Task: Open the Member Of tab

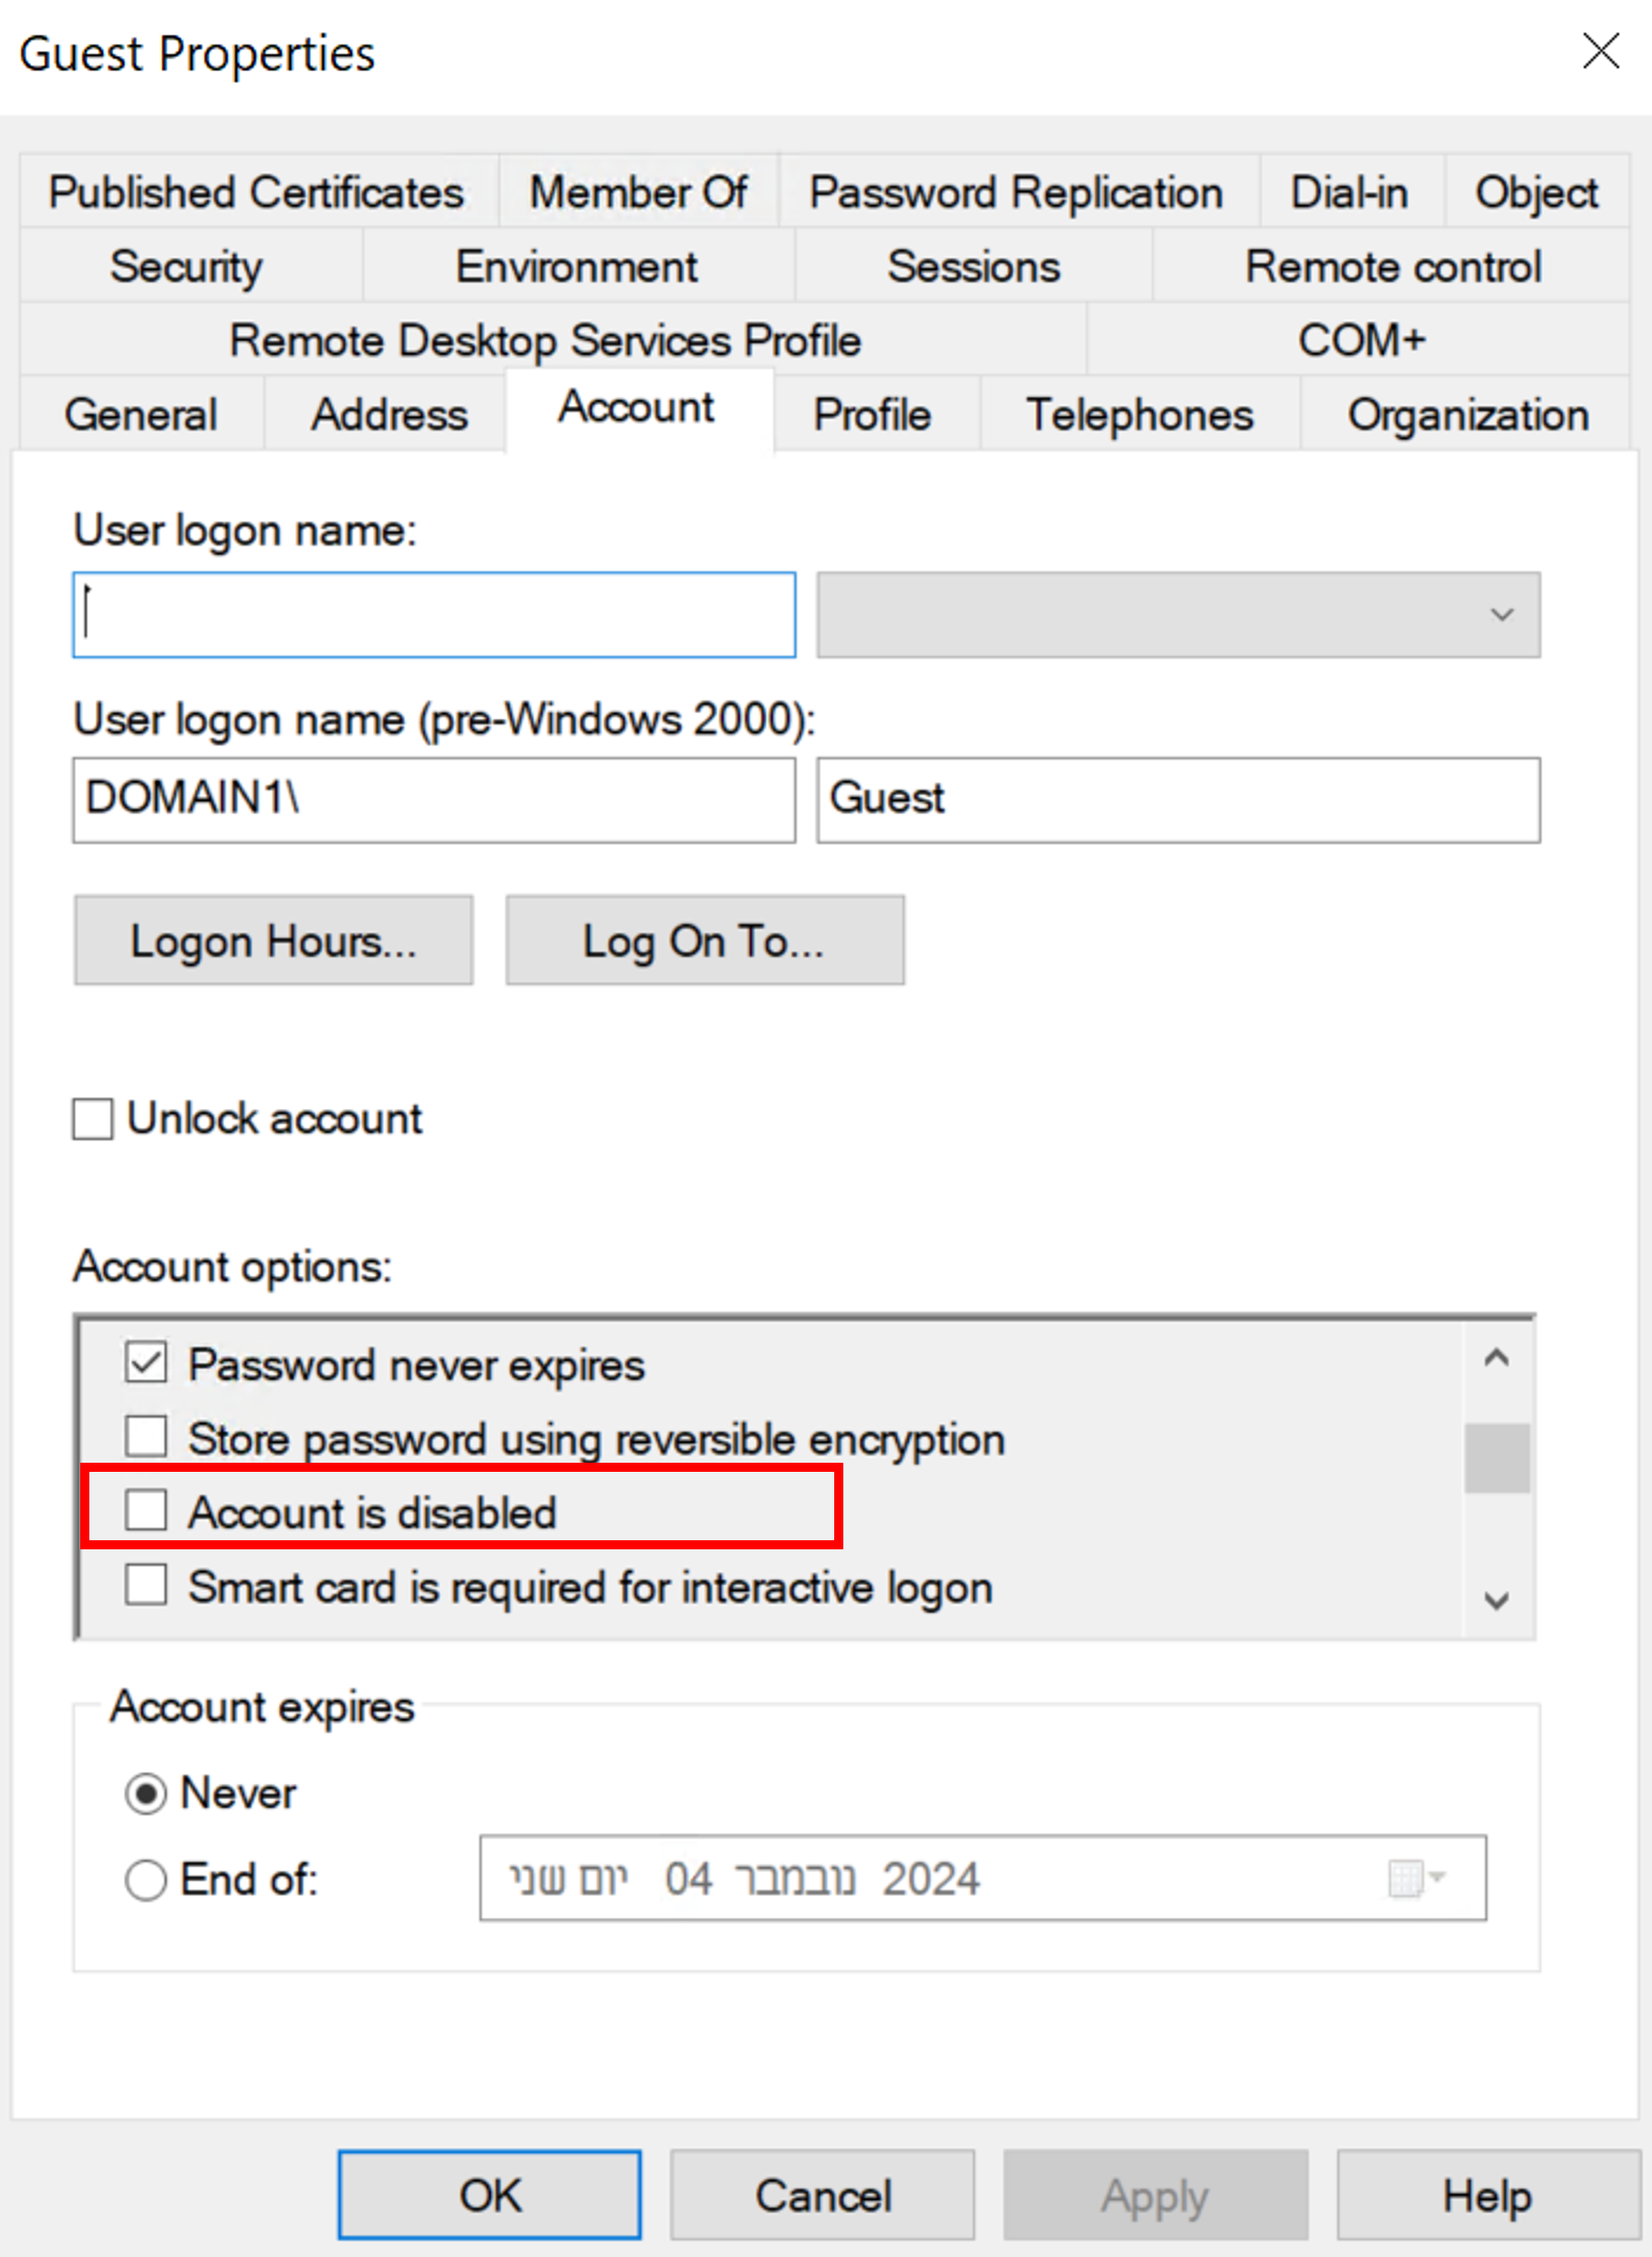Action: click(x=638, y=192)
